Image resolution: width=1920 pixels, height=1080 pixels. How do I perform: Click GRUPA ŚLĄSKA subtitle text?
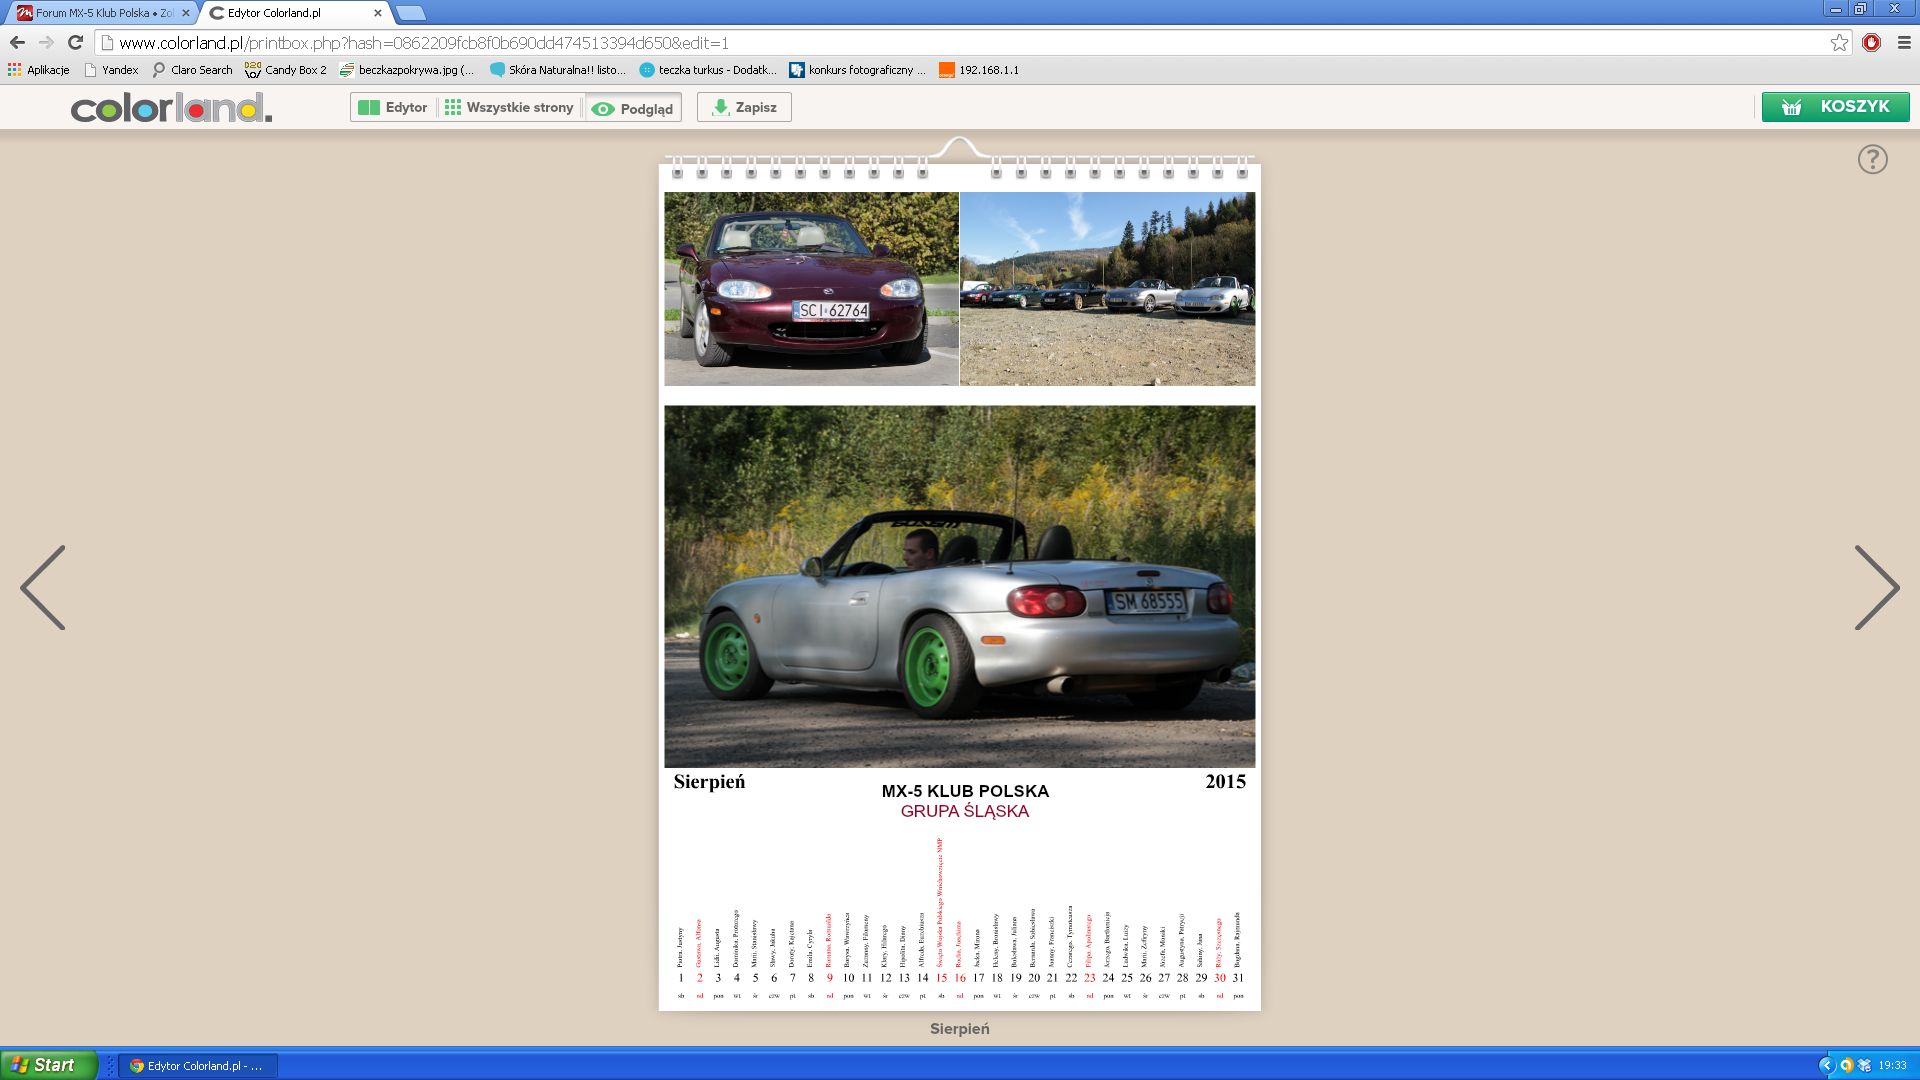965,811
